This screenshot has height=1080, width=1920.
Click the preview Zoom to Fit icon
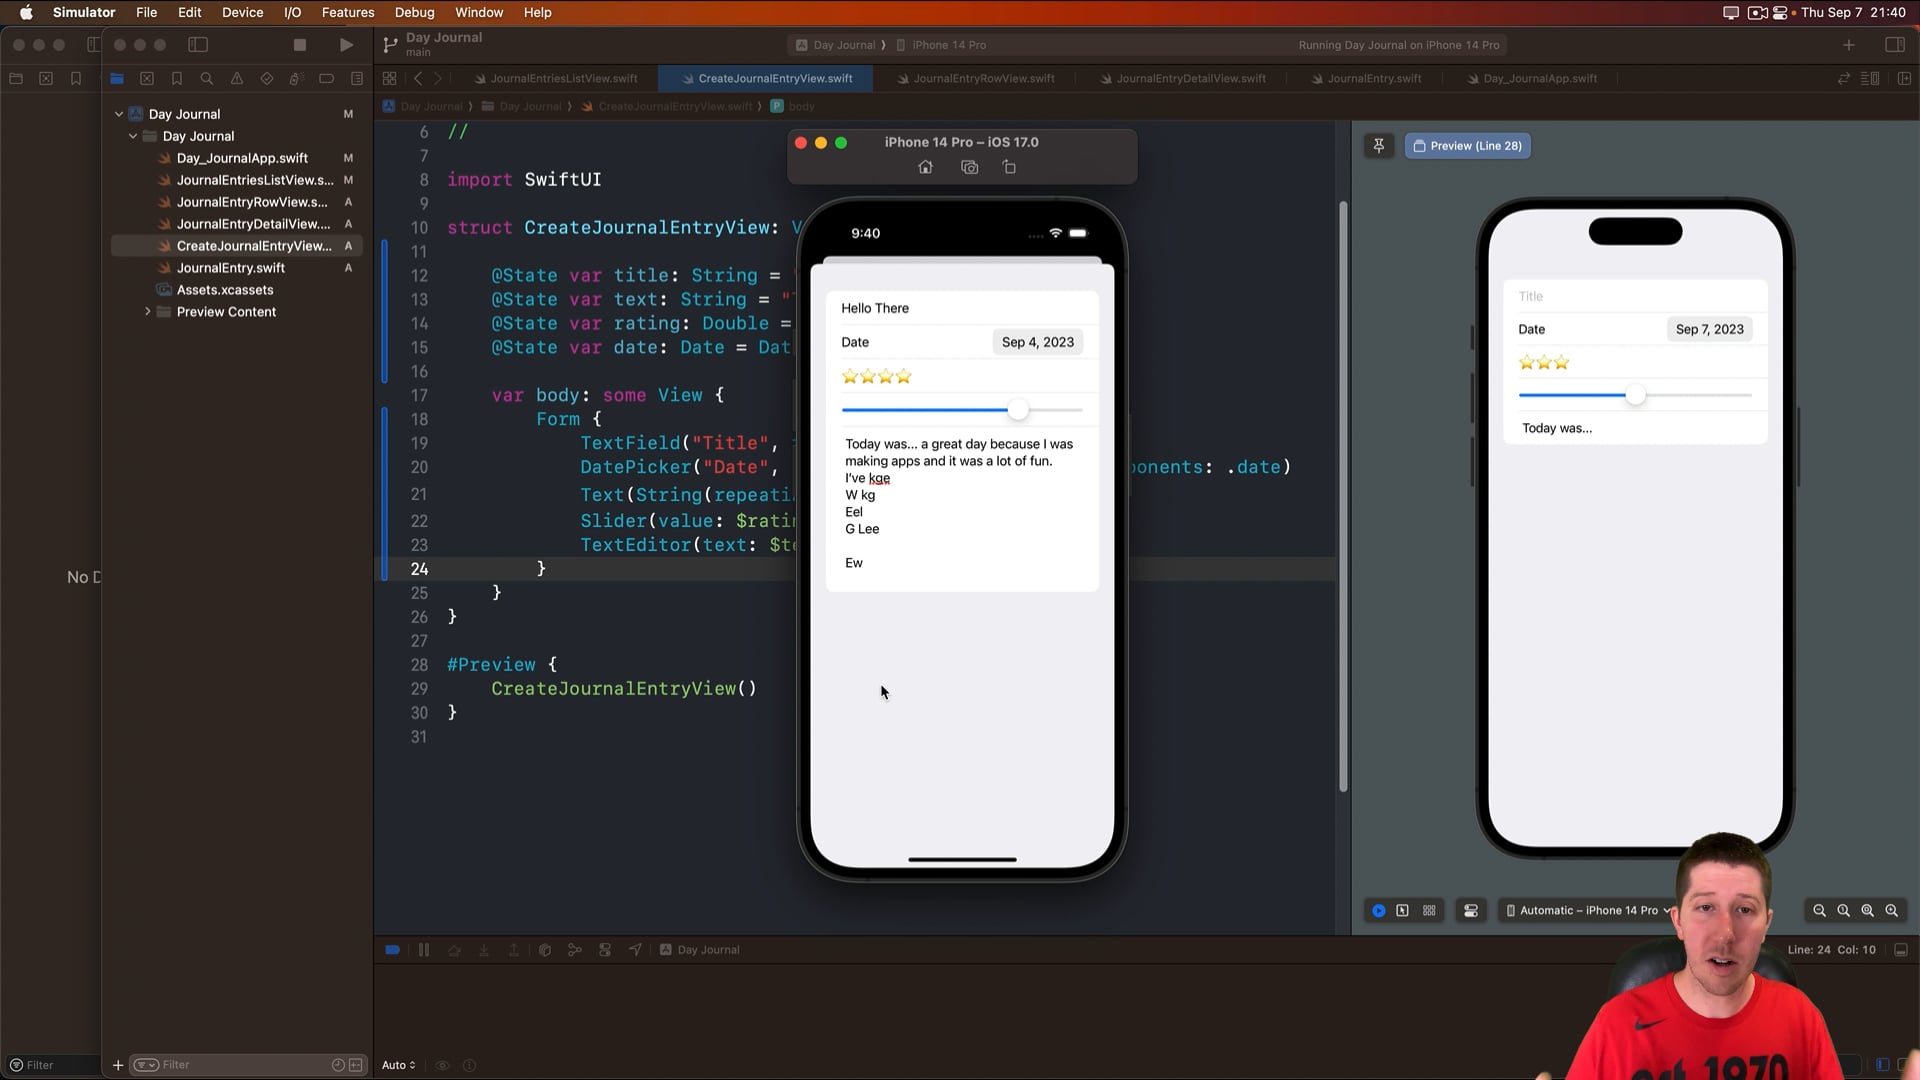tap(1868, 911)
